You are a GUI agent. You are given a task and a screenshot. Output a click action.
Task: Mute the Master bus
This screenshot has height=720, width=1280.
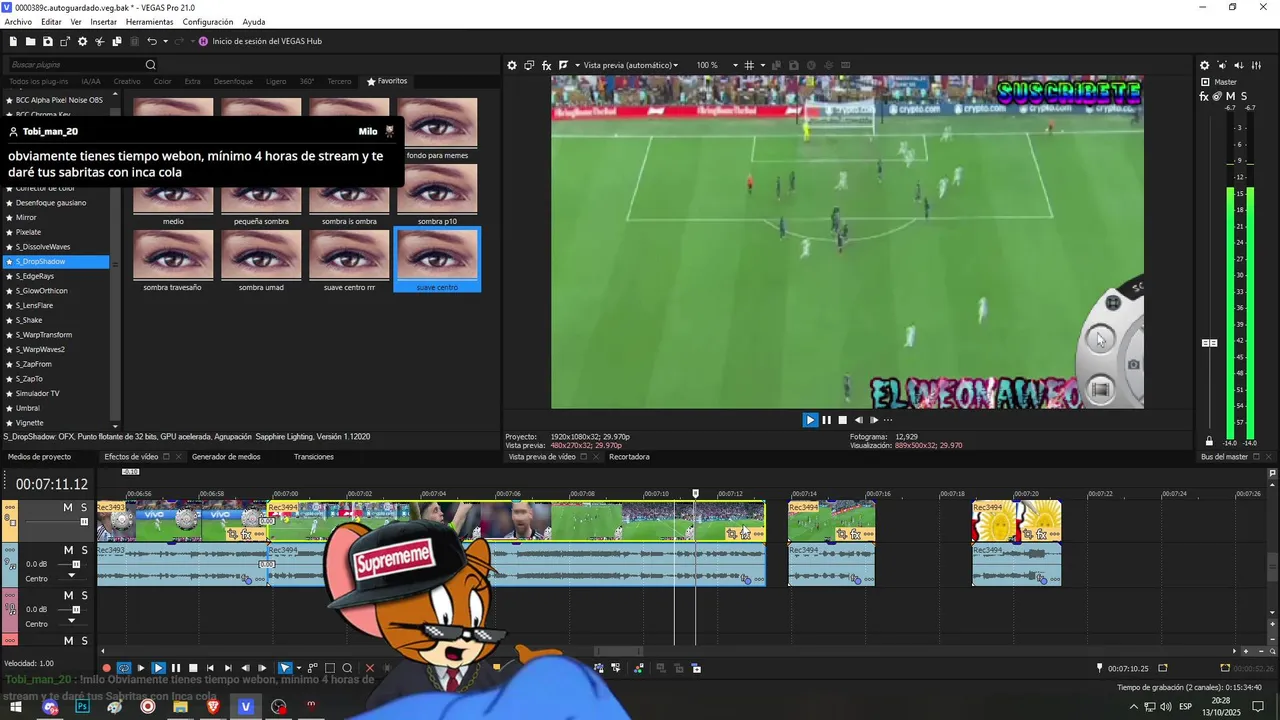1232,96
